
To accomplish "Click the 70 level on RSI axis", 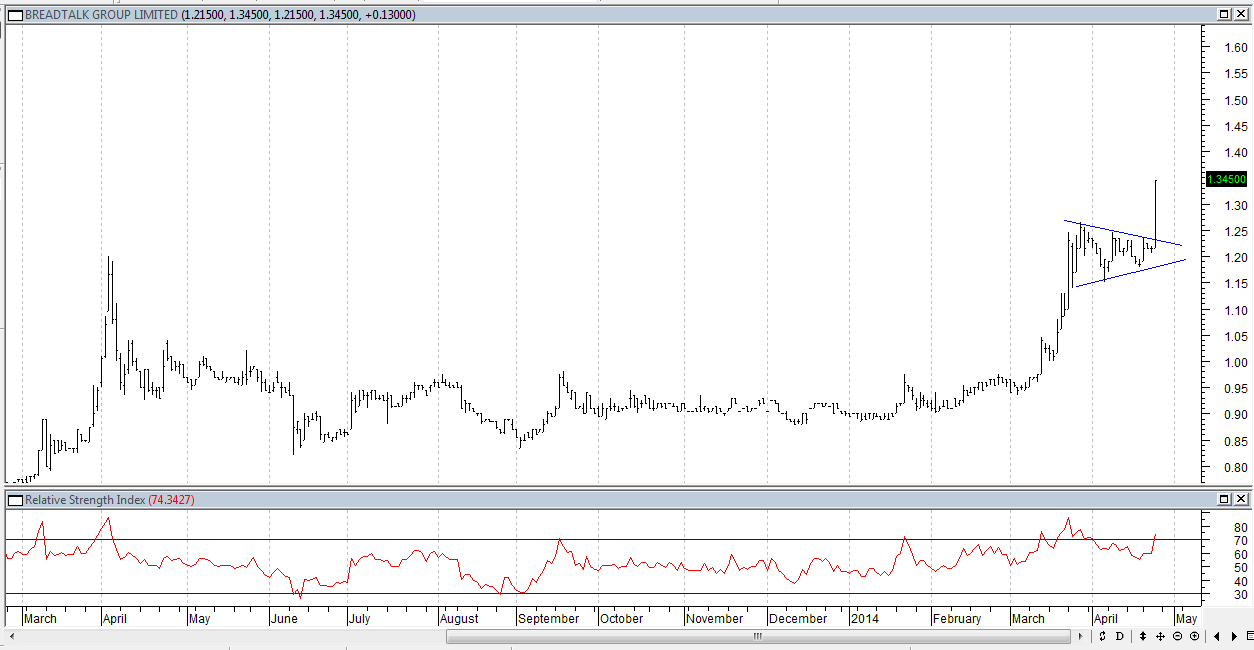I will (x=1241, y=541).
